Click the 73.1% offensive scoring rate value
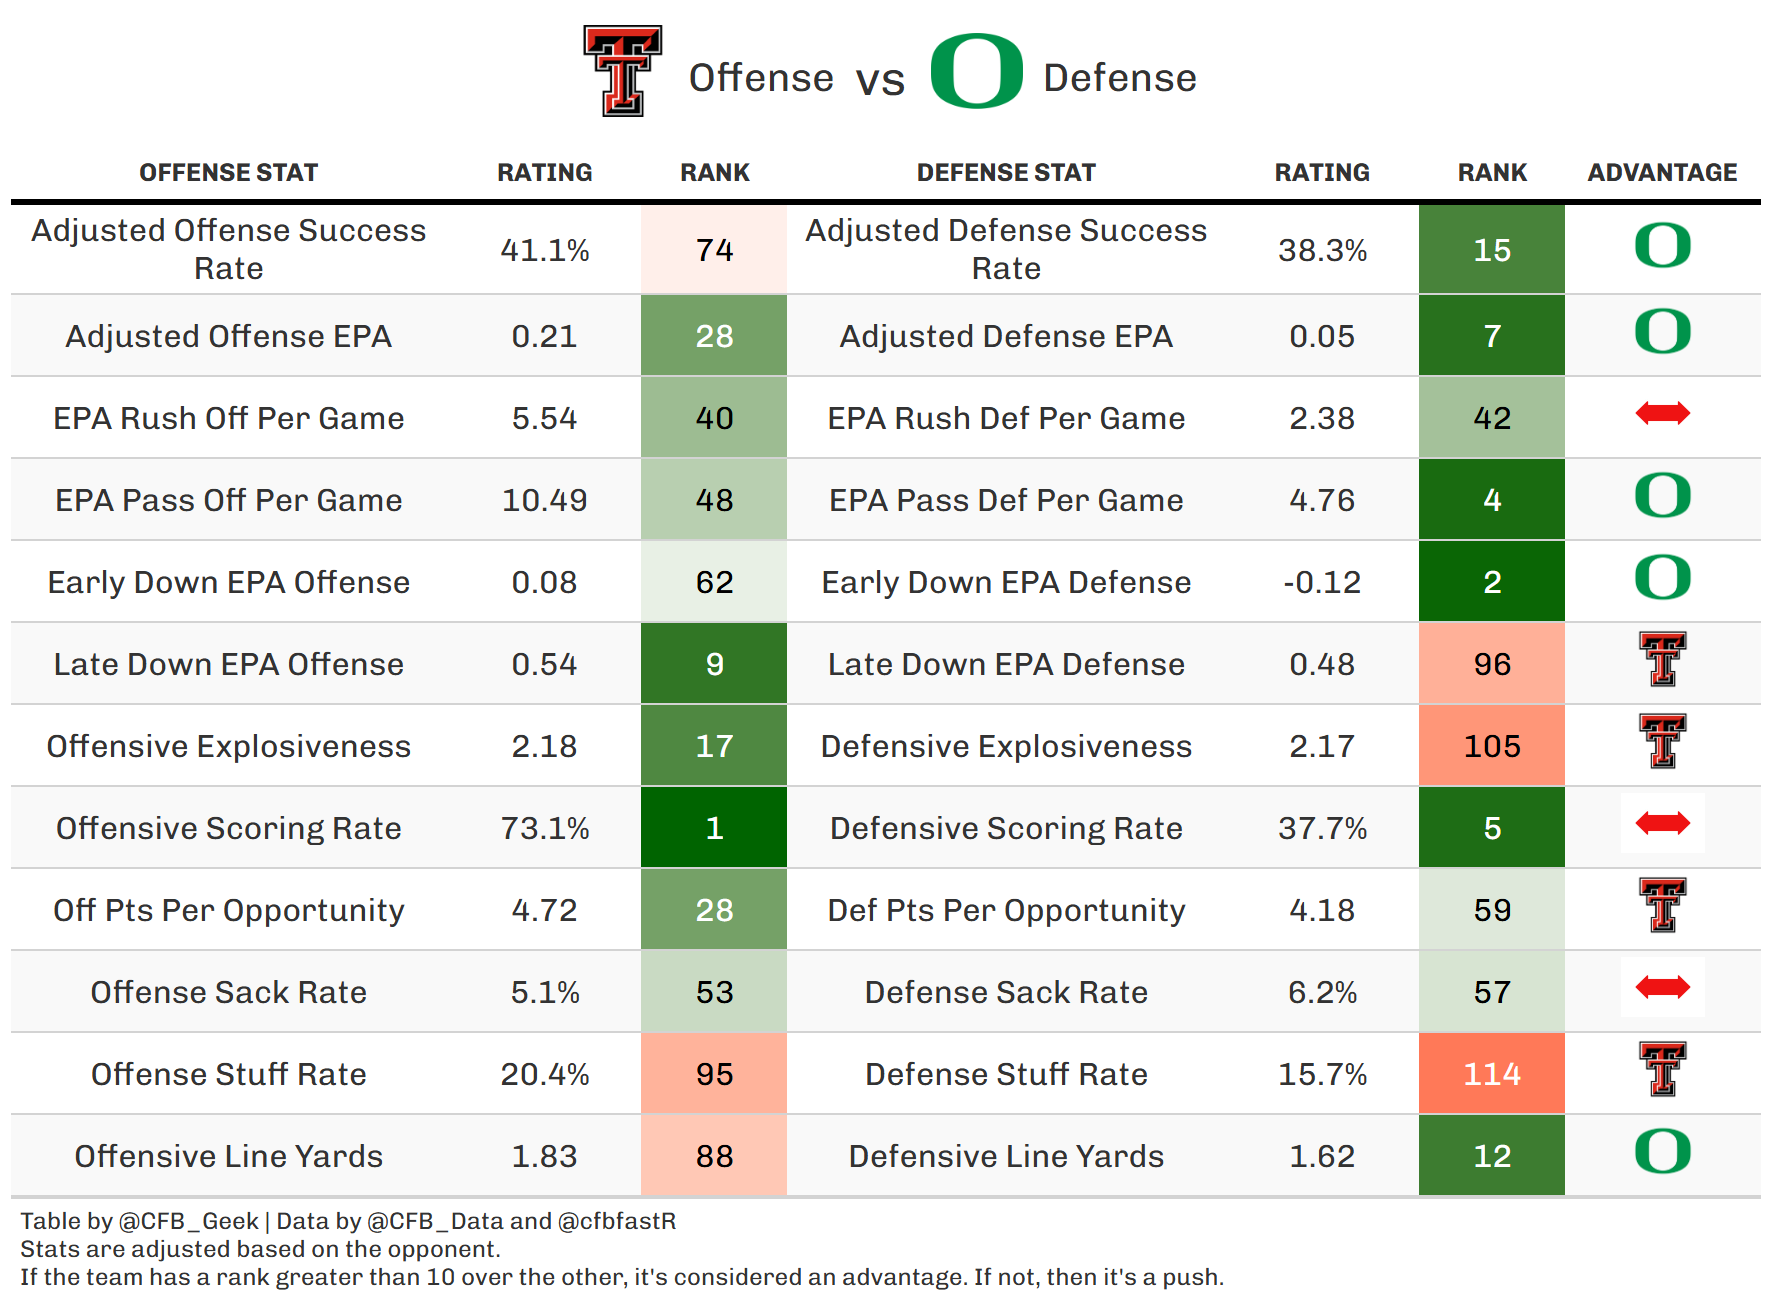 [x=545, y=828]
